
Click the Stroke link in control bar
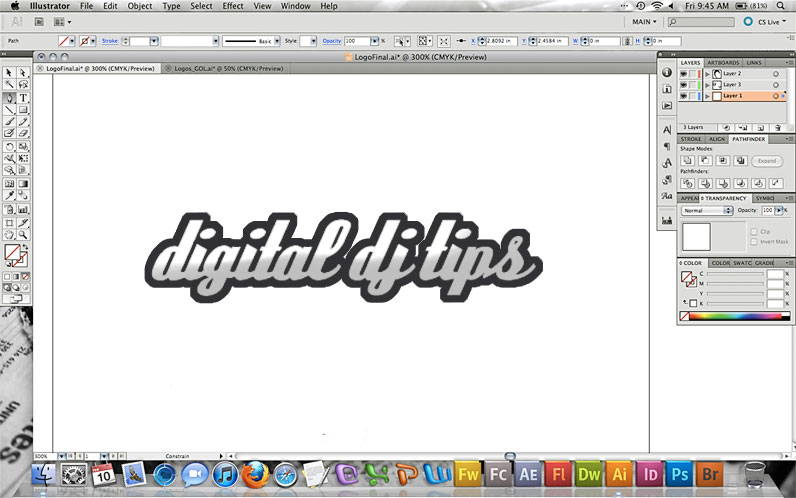point(110,41)
